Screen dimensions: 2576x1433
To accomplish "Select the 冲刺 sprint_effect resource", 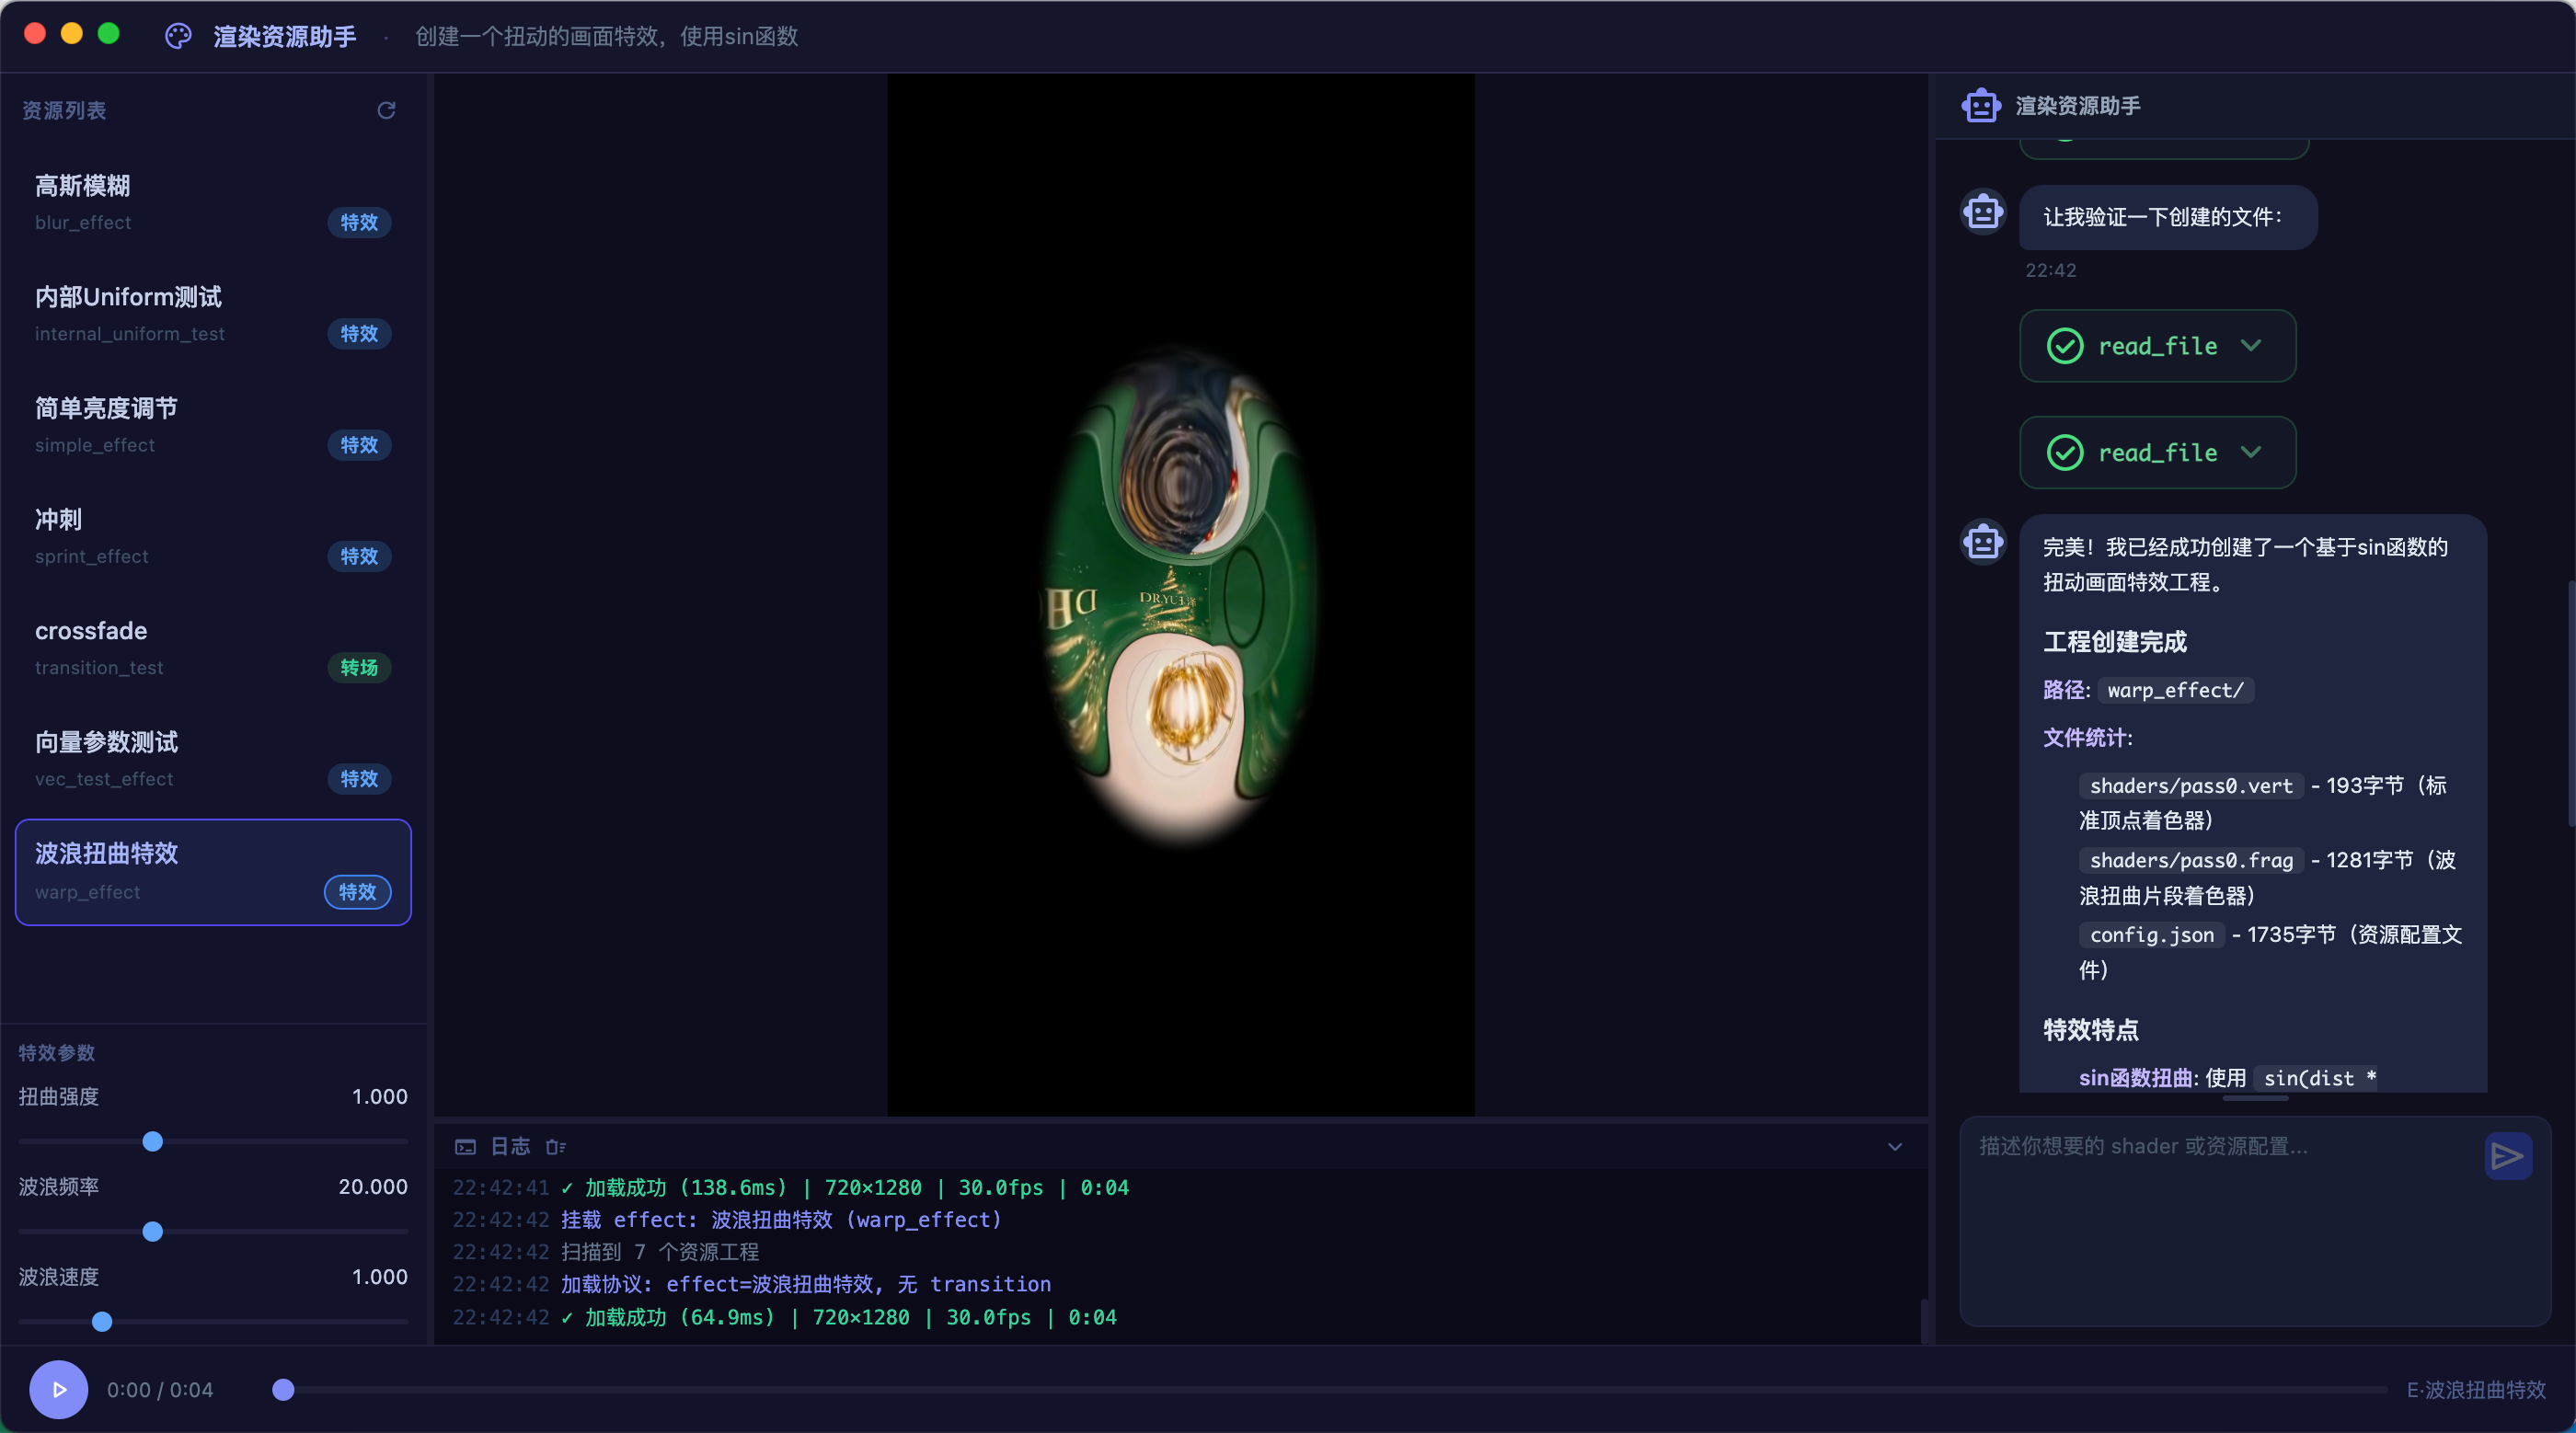I will point(213,537).
